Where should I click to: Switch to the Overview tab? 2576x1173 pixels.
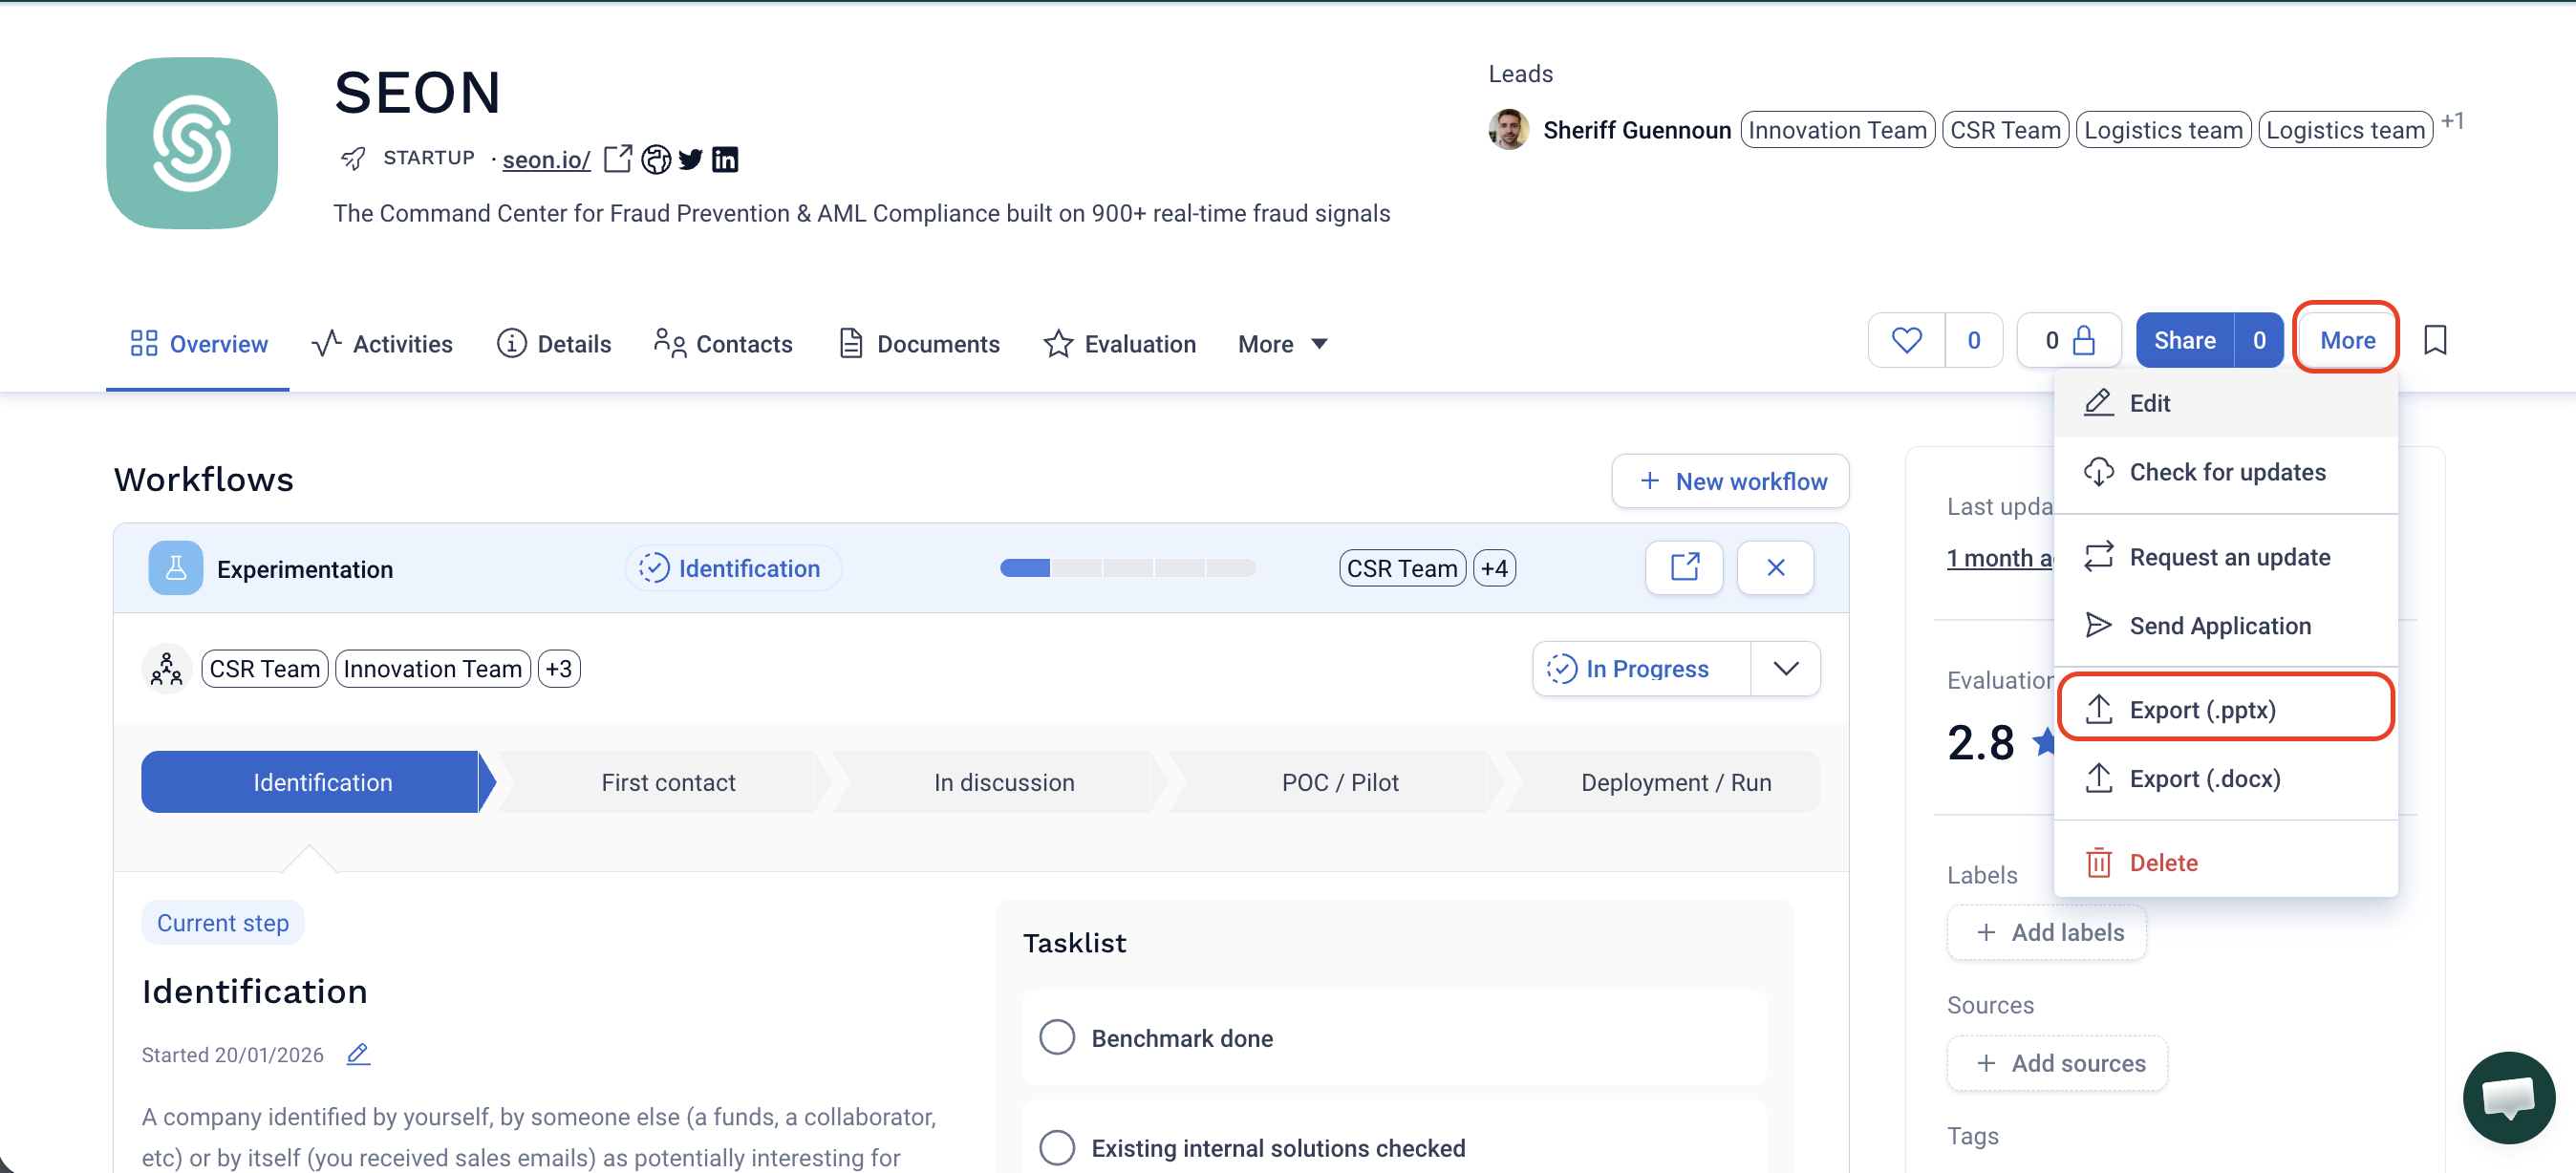(198, 344)
